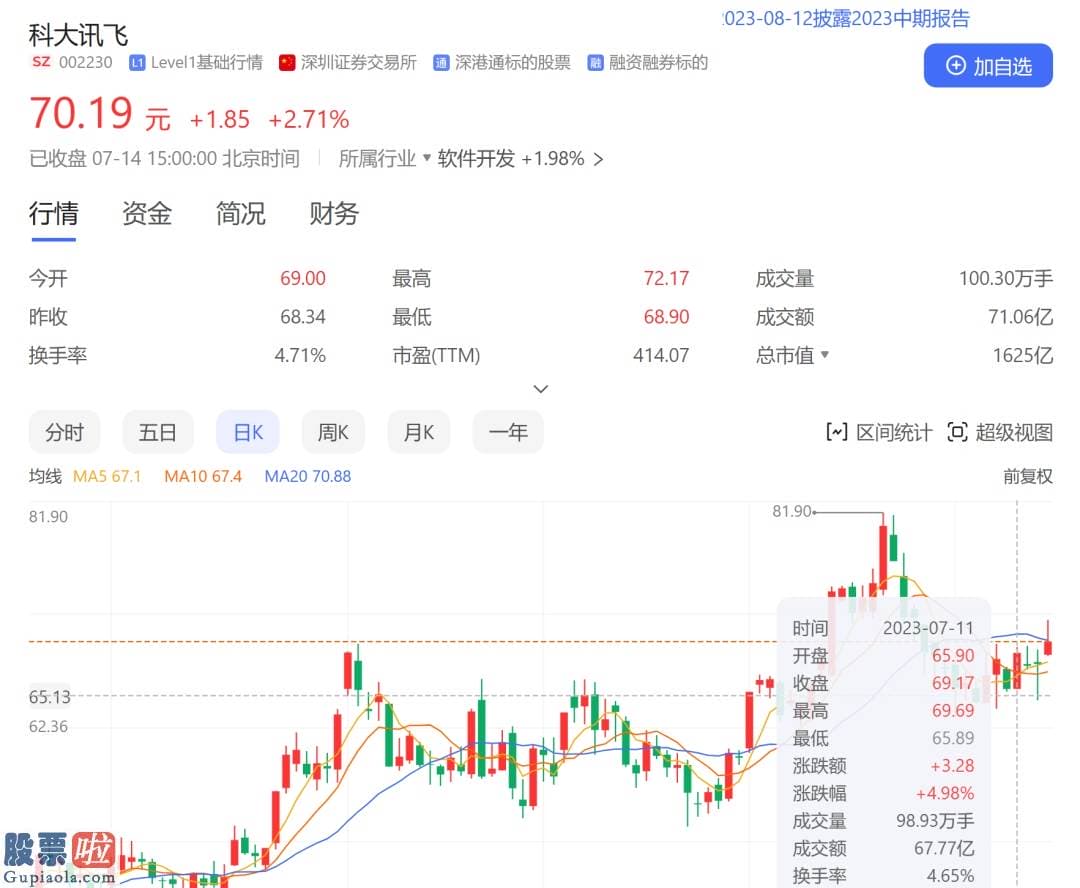The width and height of the screenshot is (1080, 888).
Task: Click the 总市值 value 1625亿
Action: tap(1023, 355)
